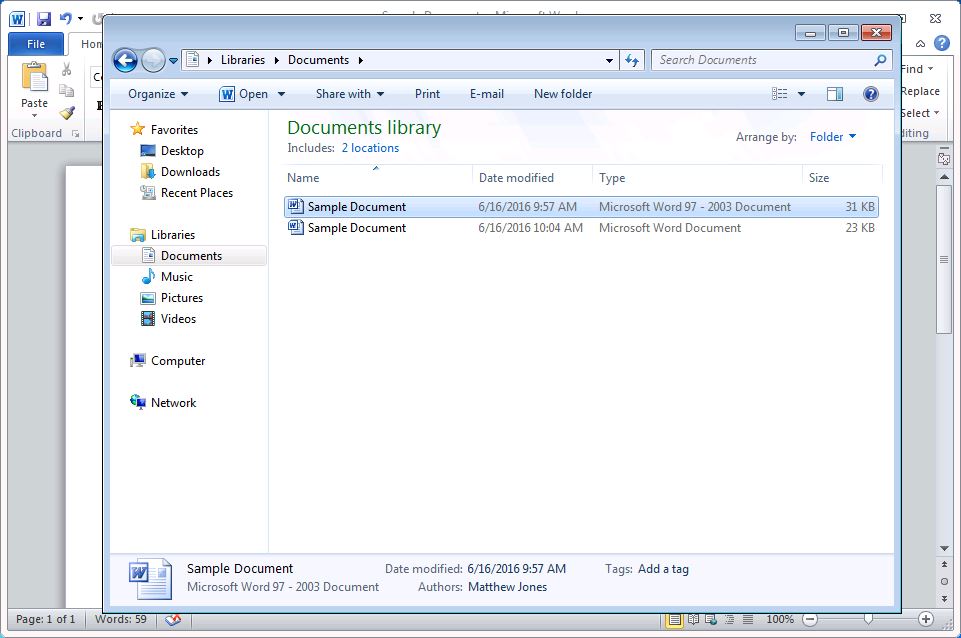Click the Word zoom slider handle
Screen dimensions: 961x638
tap(868, 619)
